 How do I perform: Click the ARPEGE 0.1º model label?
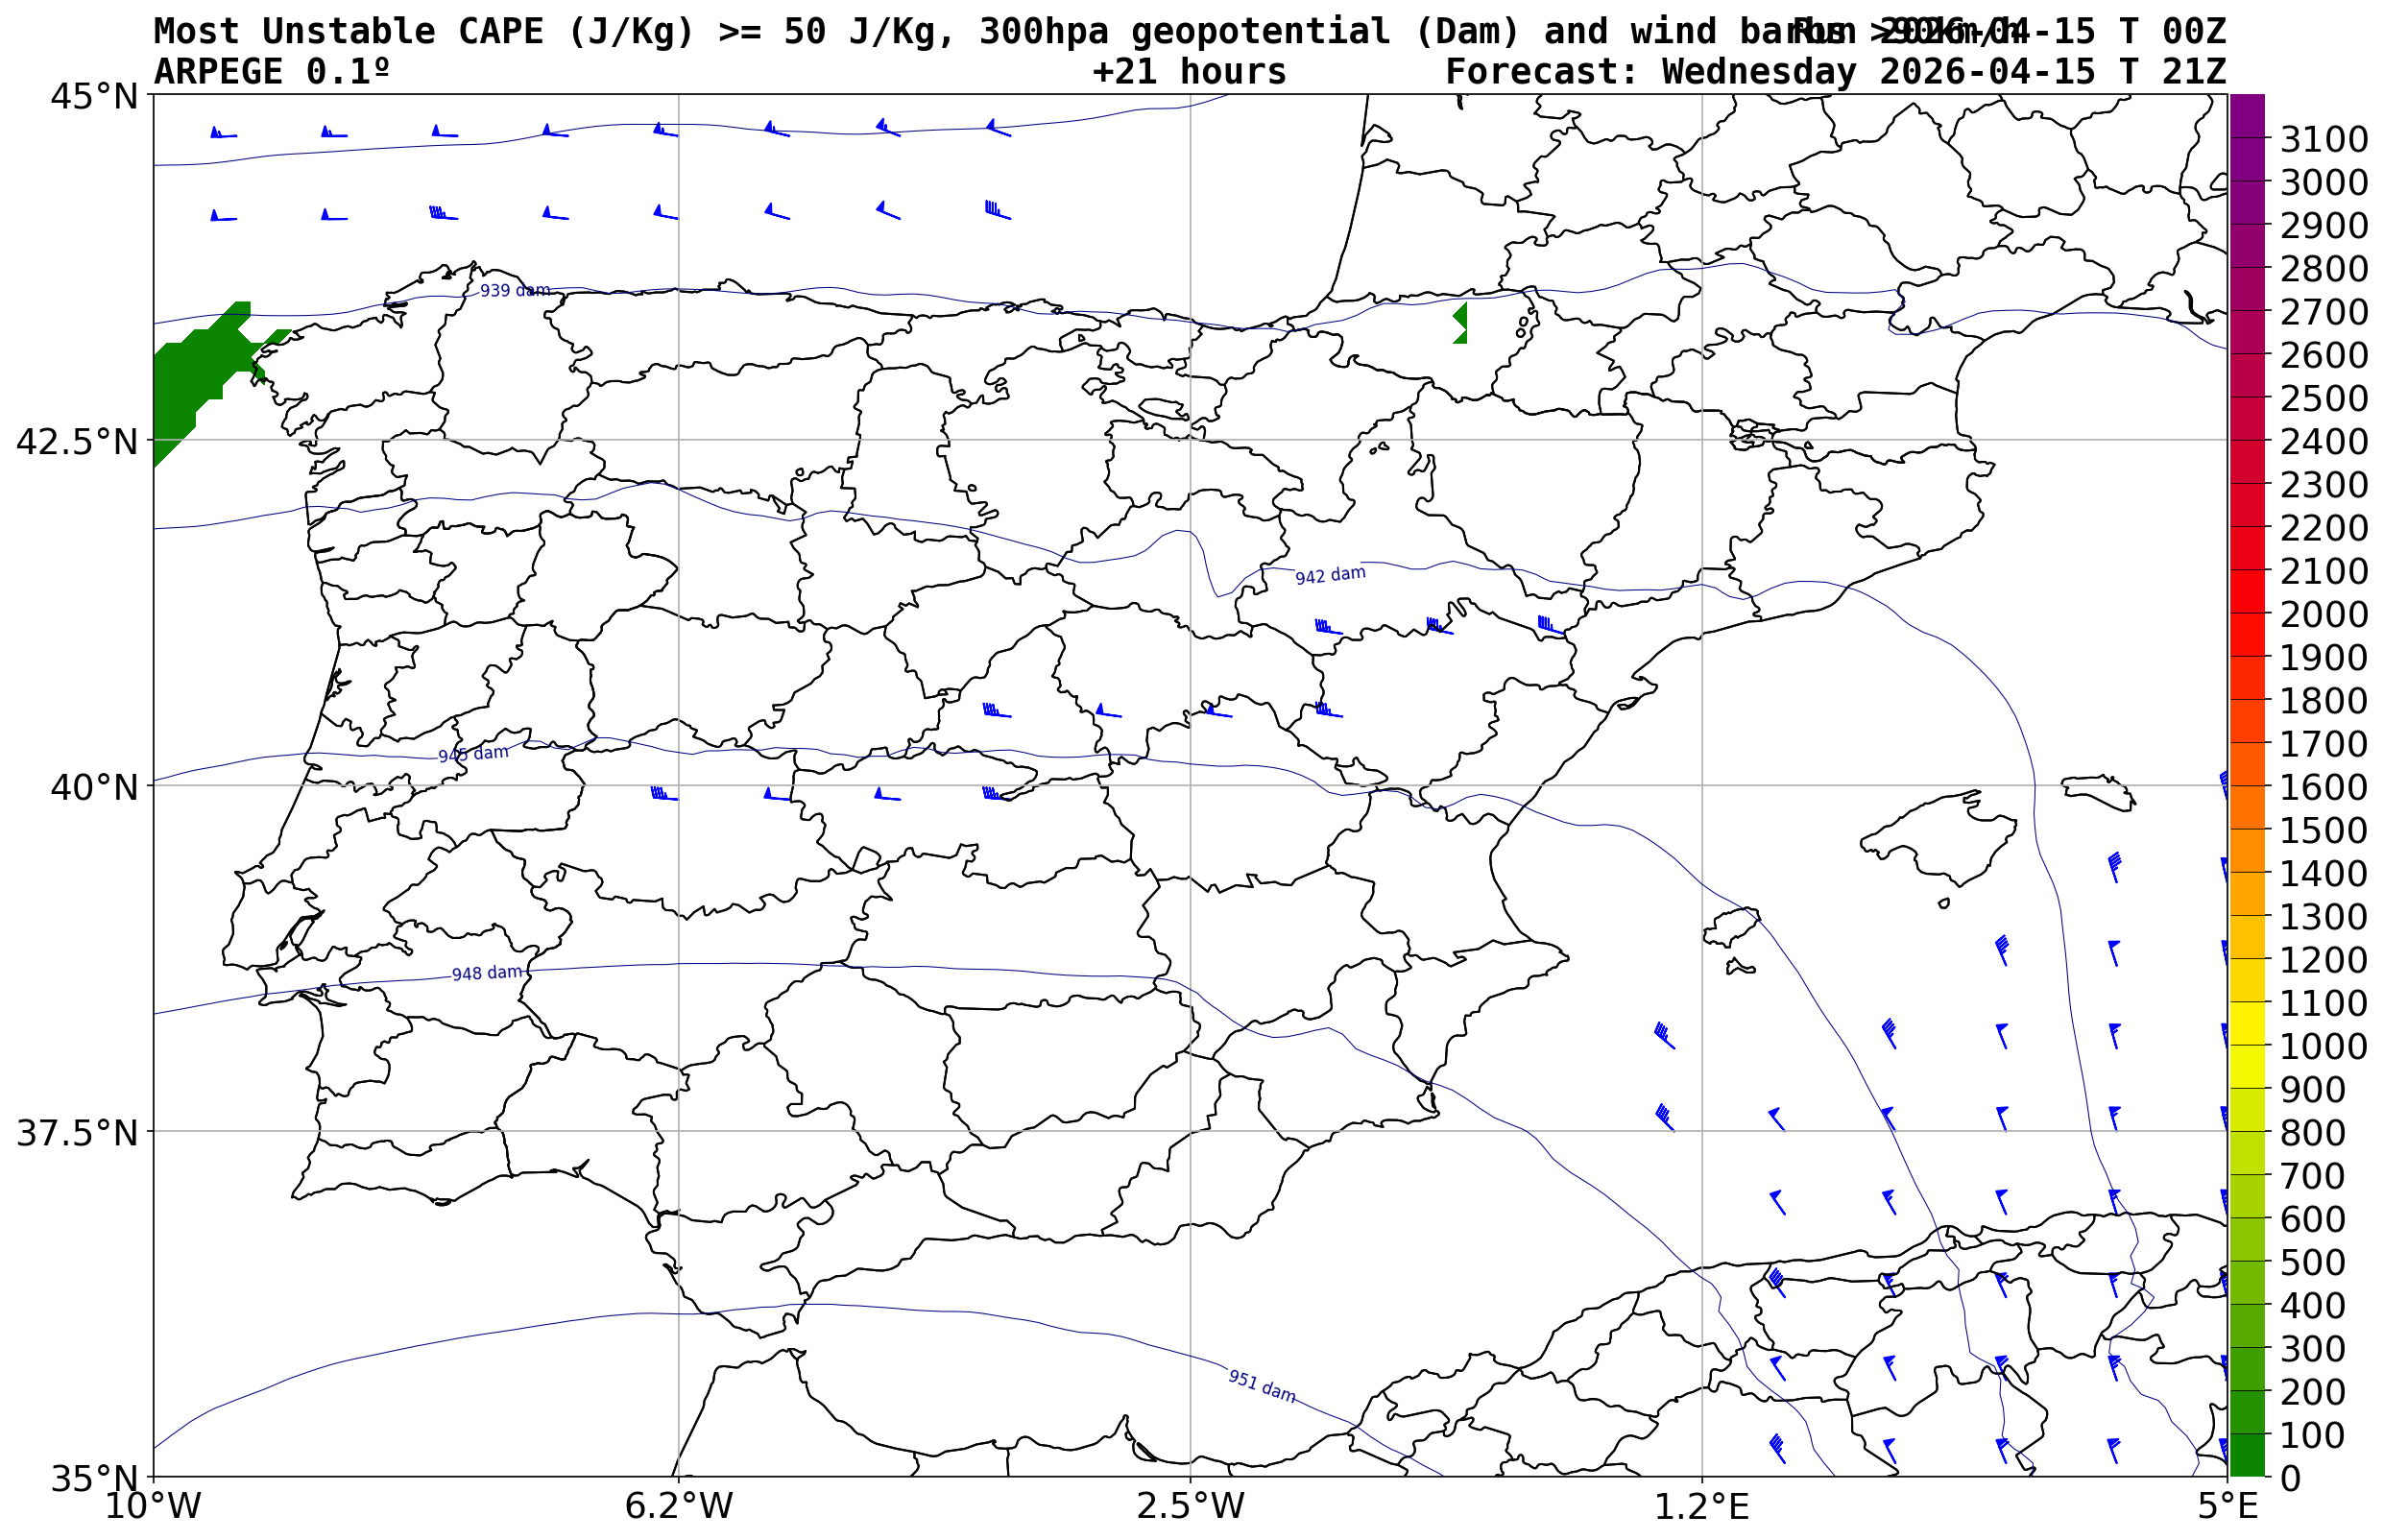coord(271,72)
